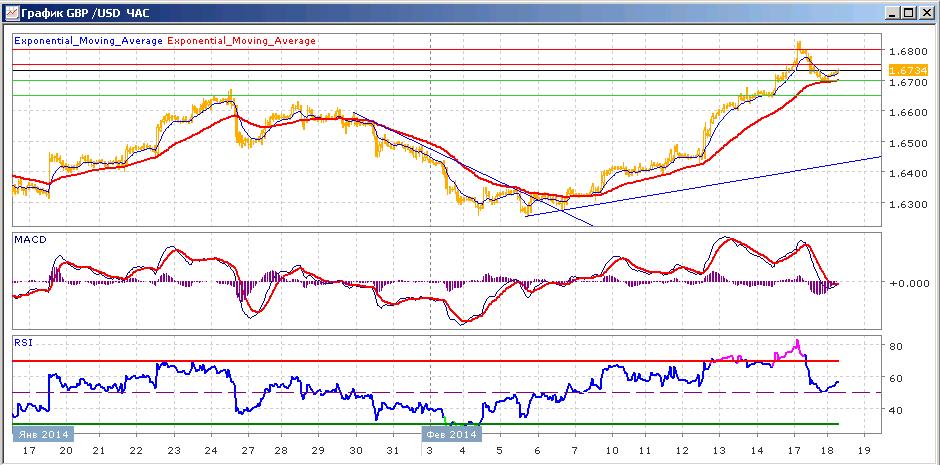Click date 3 on the time axis
Image resolution: width=940 pixels, height=465 pixels.
(x=431, y=451)
